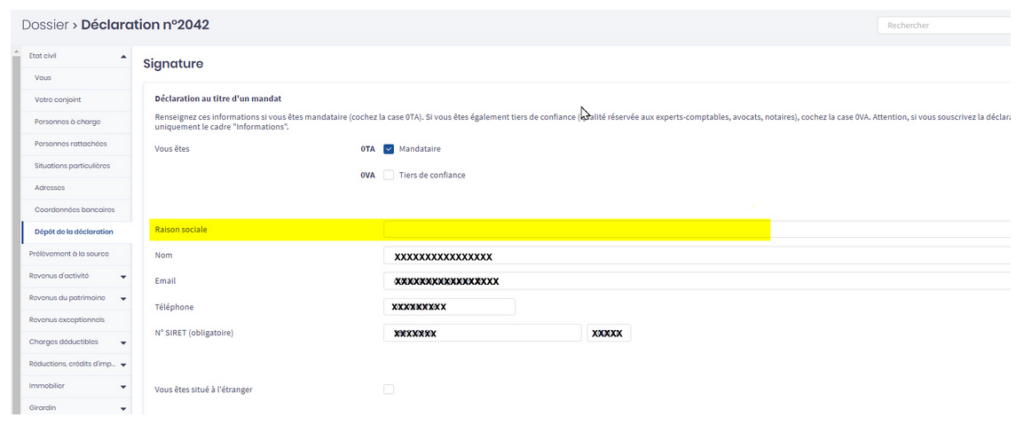Go to Votre conjoint page

pyautogui.click(x=58, y=100)
